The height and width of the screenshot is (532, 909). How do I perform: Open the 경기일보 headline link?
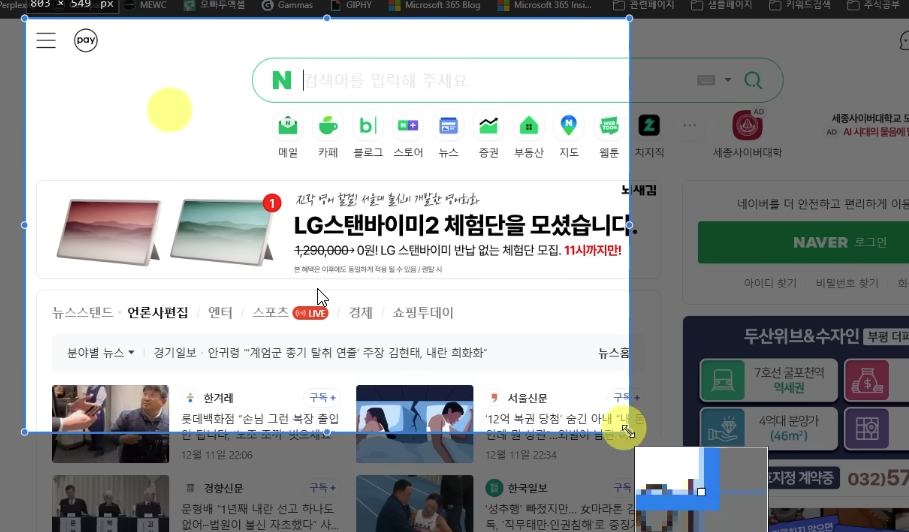(x=320, y=352)
